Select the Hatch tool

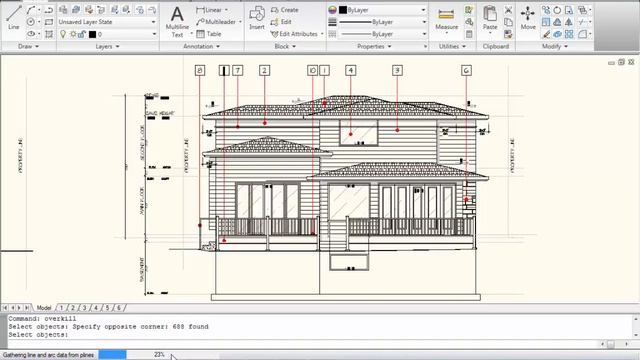49,34
